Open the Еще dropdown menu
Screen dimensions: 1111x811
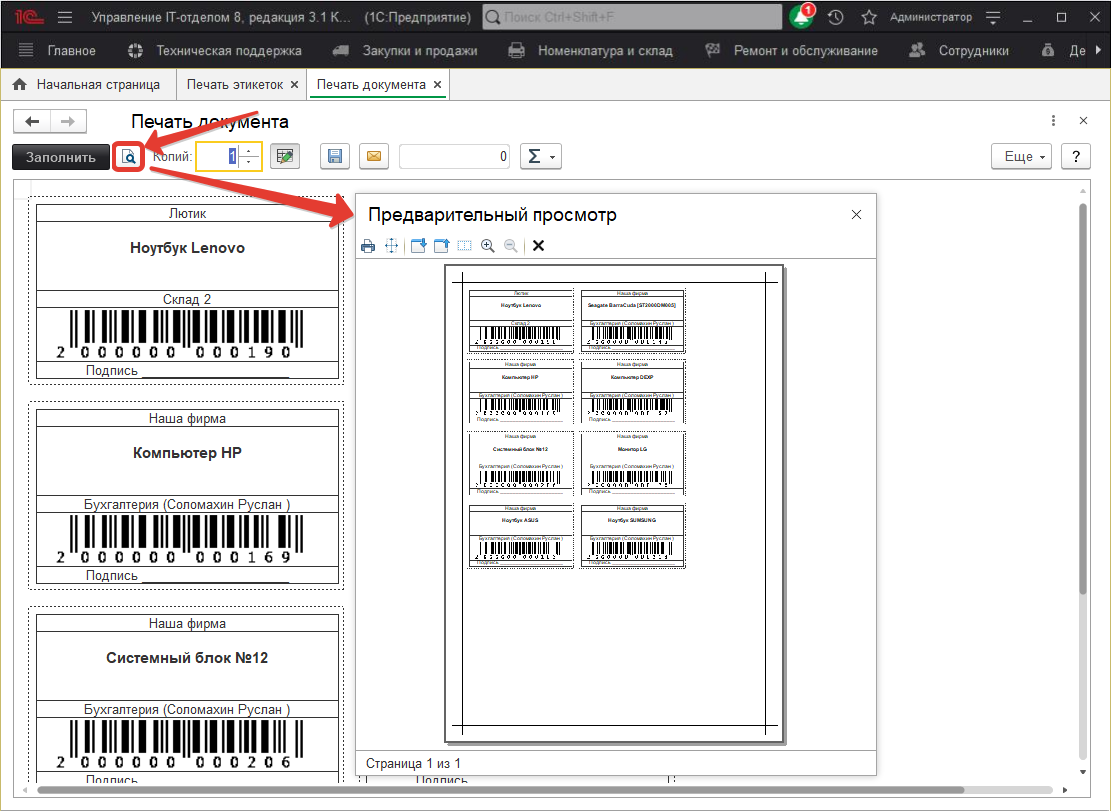click(1022, 157)
